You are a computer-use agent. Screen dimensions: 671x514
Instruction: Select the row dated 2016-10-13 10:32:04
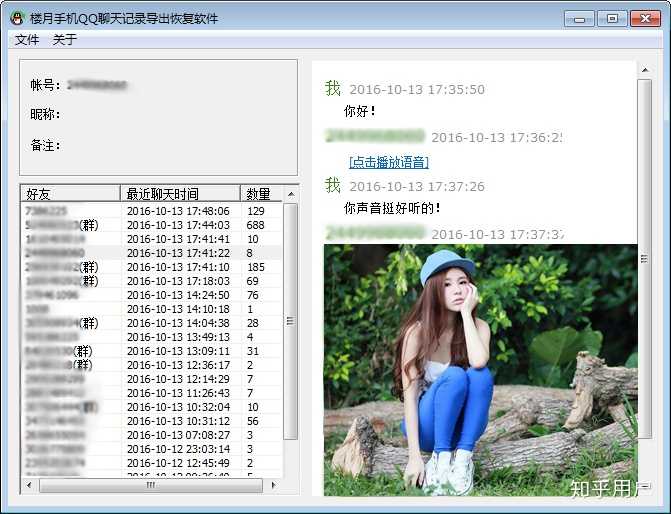pyautogui.click(x=151, y=407)
